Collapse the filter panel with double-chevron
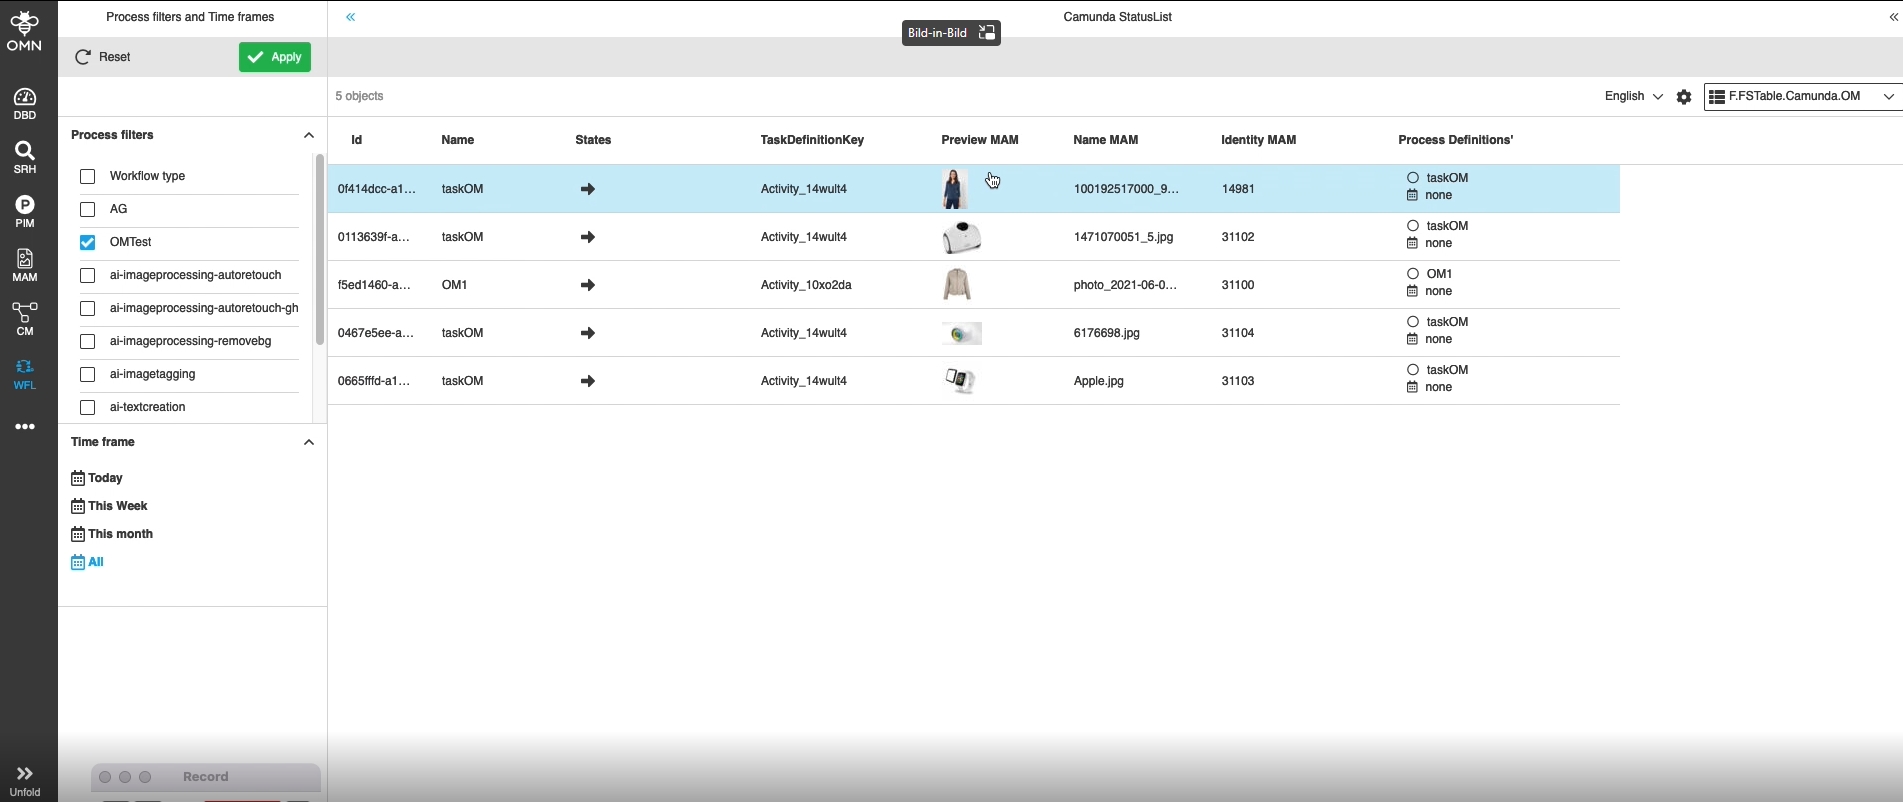Screen dimensions: 1903x802 [x=351, y=17]
